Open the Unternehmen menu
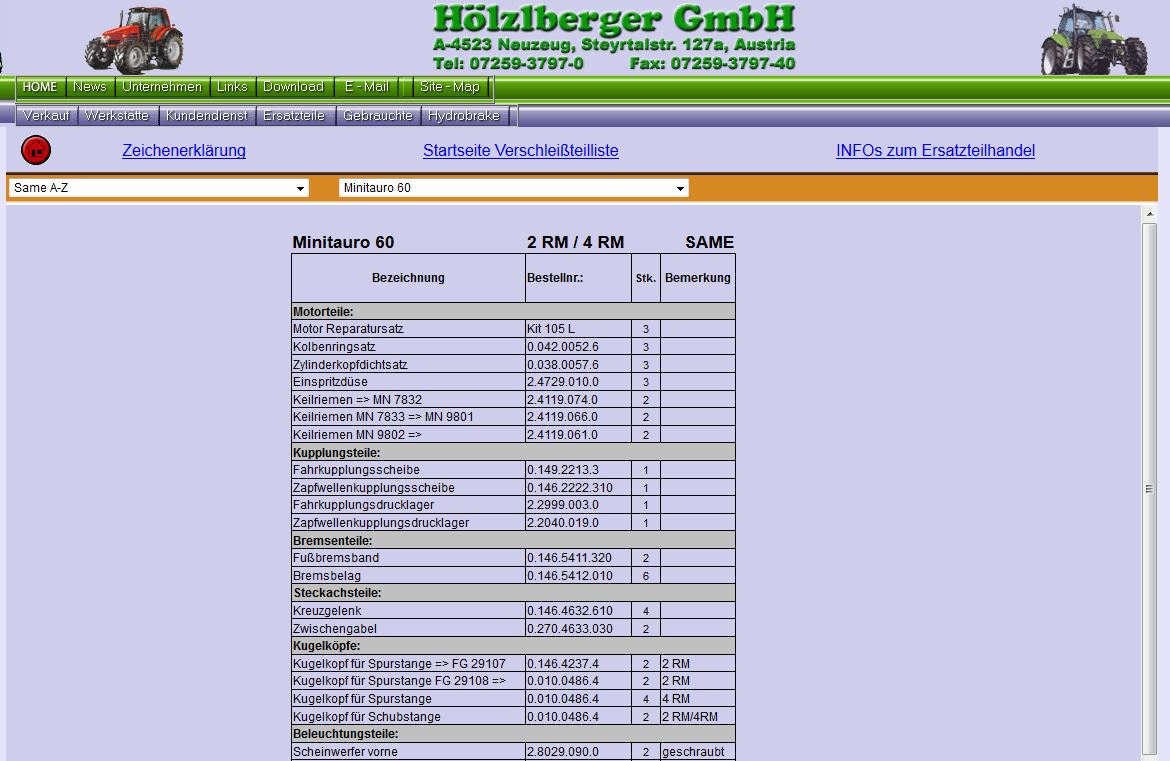 click(162, 87)
